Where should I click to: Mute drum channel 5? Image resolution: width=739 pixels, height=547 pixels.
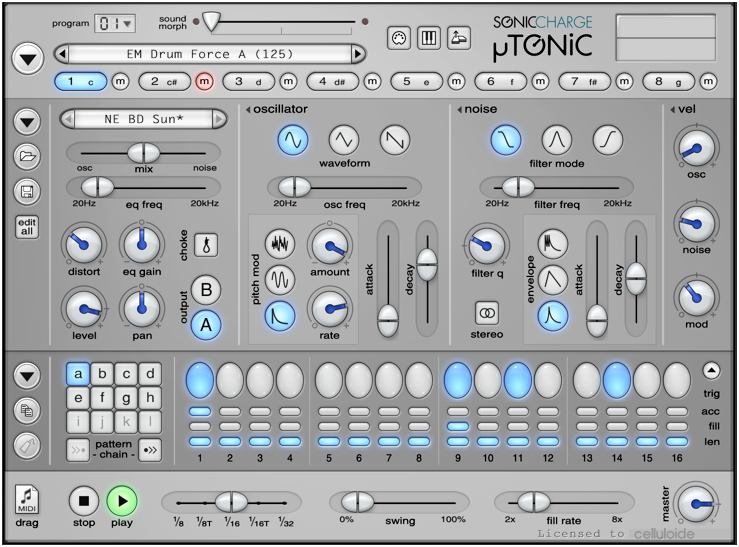(x=456, y=82)
